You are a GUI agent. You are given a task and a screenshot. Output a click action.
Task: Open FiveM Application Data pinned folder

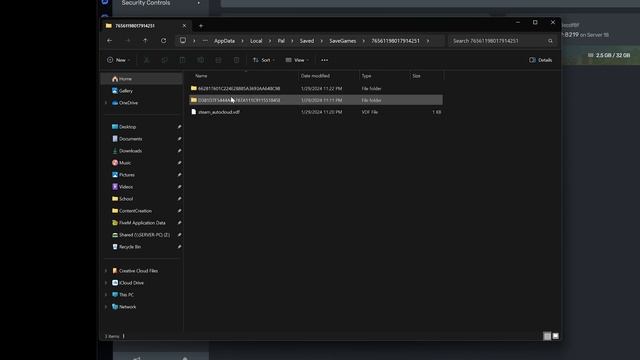coord(142,223)
